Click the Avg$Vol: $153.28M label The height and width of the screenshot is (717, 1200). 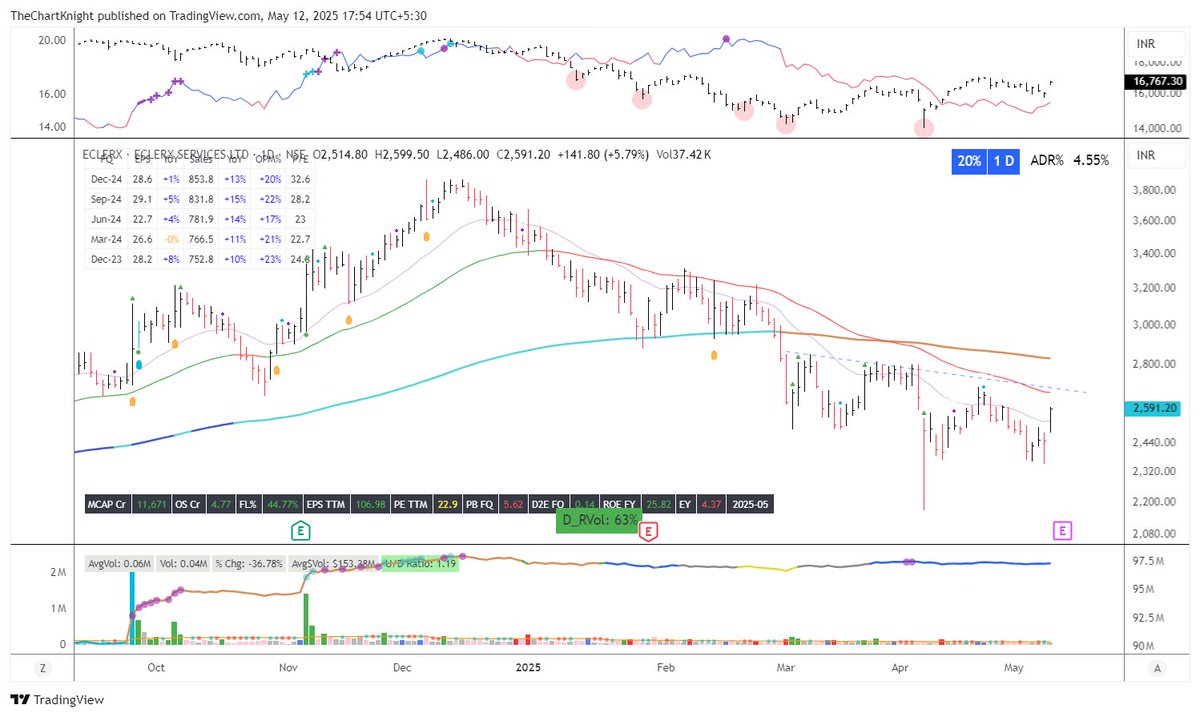(333, 564)
